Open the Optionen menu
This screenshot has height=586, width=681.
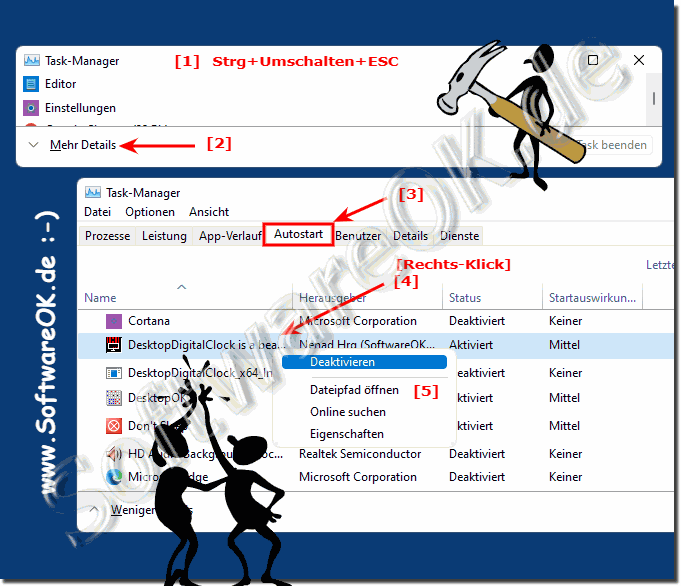150,212
